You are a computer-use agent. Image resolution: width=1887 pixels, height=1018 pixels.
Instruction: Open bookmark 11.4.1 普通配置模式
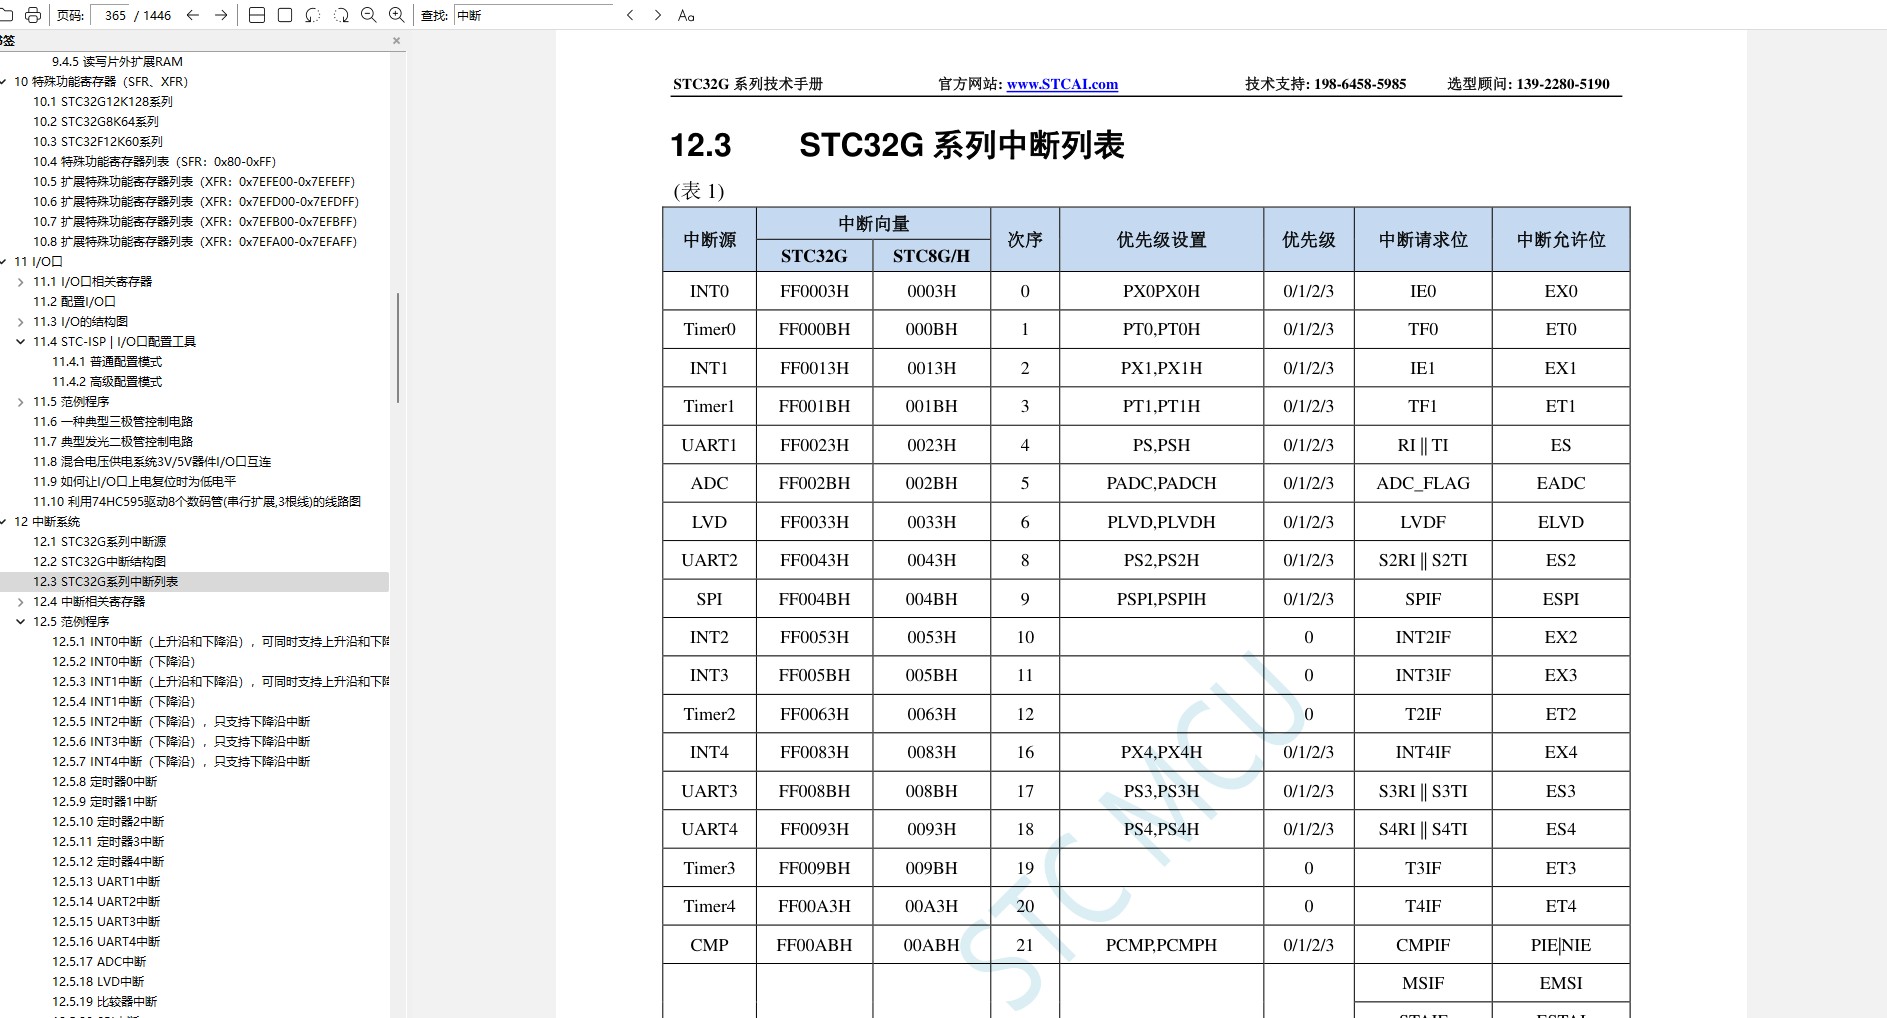click(x=107, y=362)
